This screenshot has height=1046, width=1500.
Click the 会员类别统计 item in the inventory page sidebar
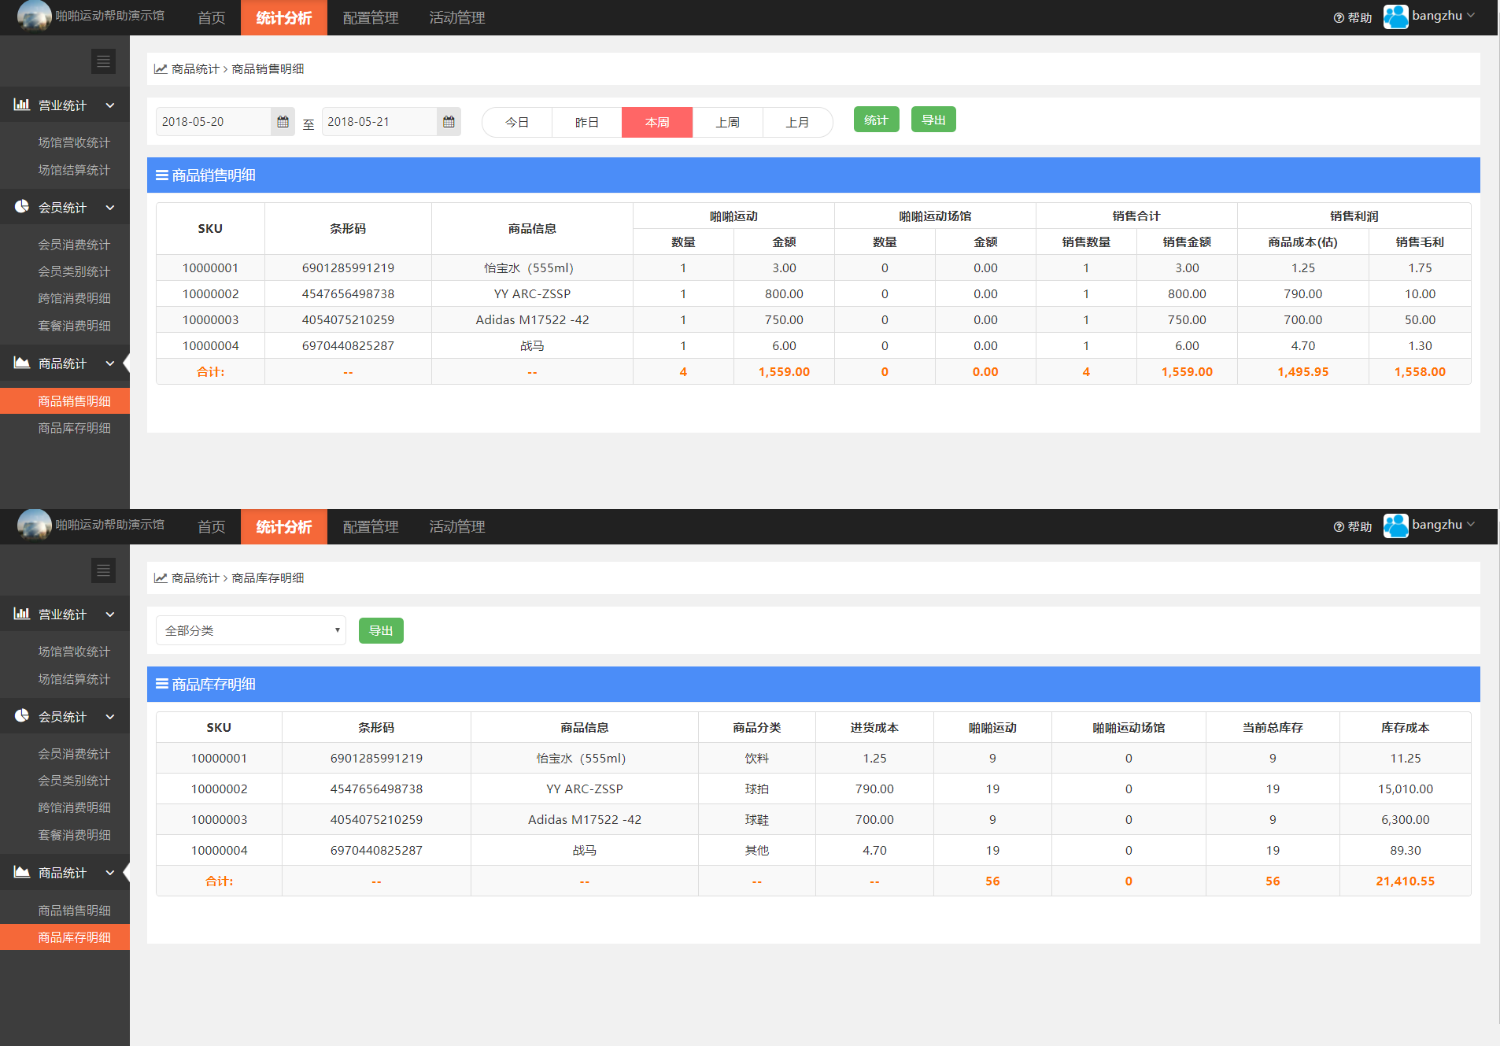tap(74, 781)
